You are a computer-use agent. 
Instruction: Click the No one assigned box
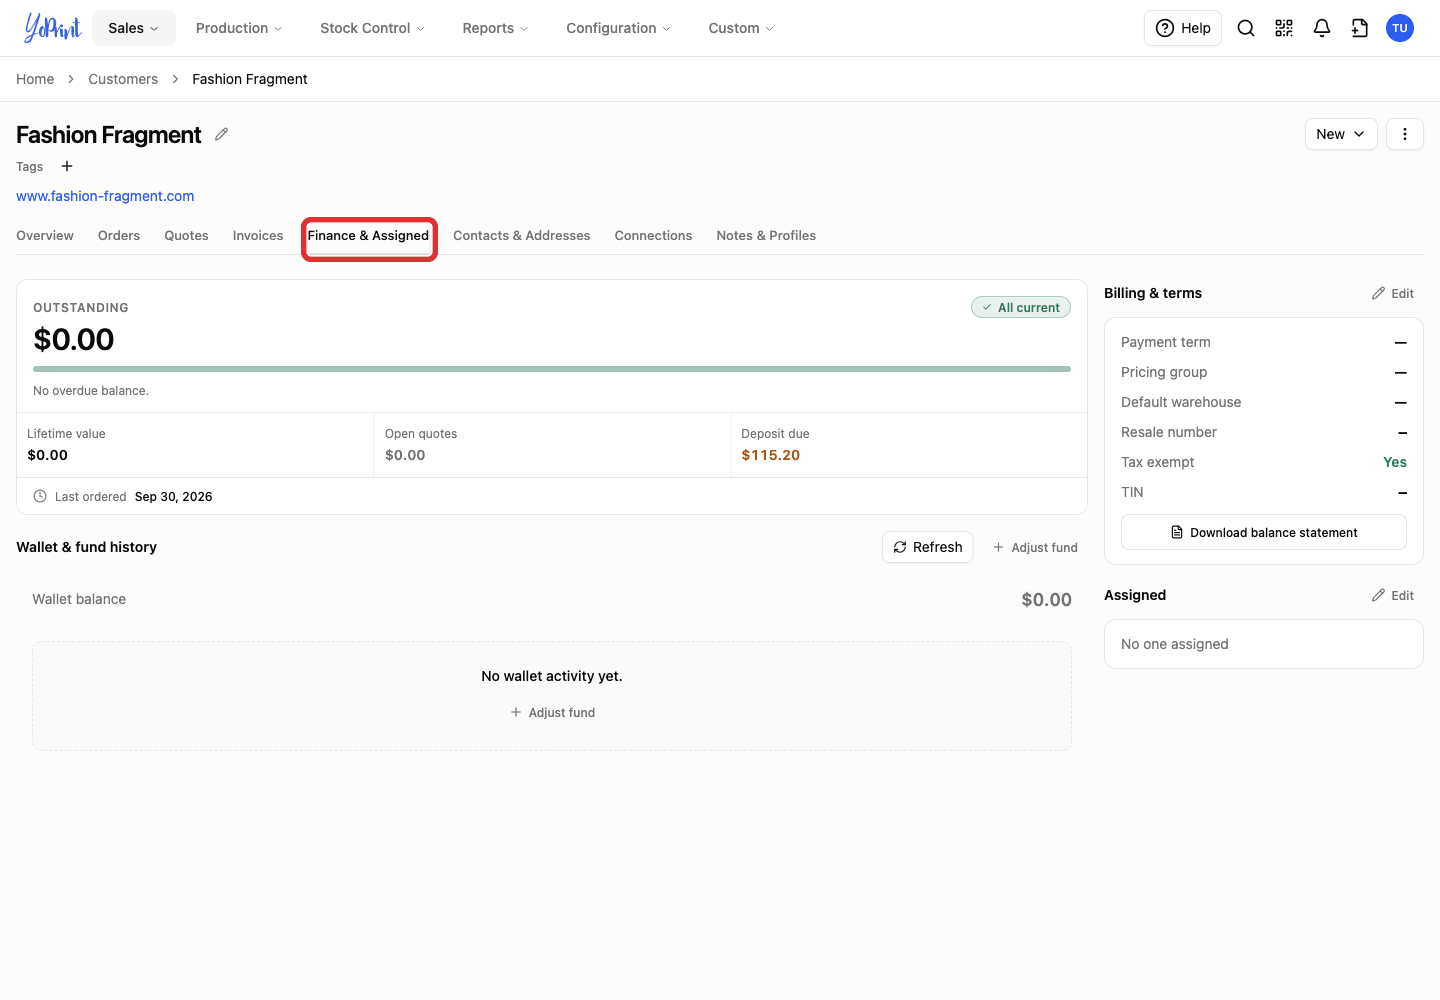[1264, 644]
